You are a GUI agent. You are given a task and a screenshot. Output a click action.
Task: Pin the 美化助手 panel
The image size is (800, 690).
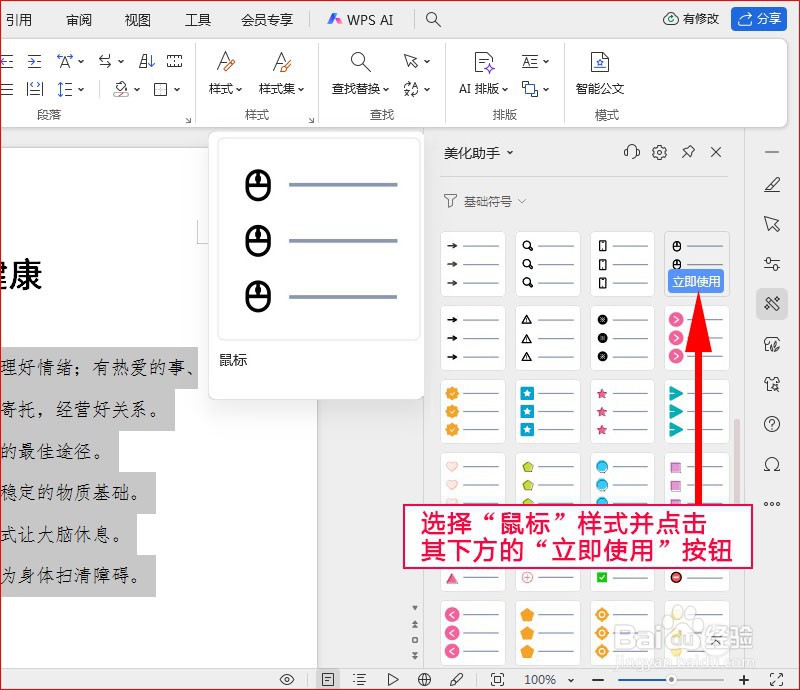(x=689, y=152)
